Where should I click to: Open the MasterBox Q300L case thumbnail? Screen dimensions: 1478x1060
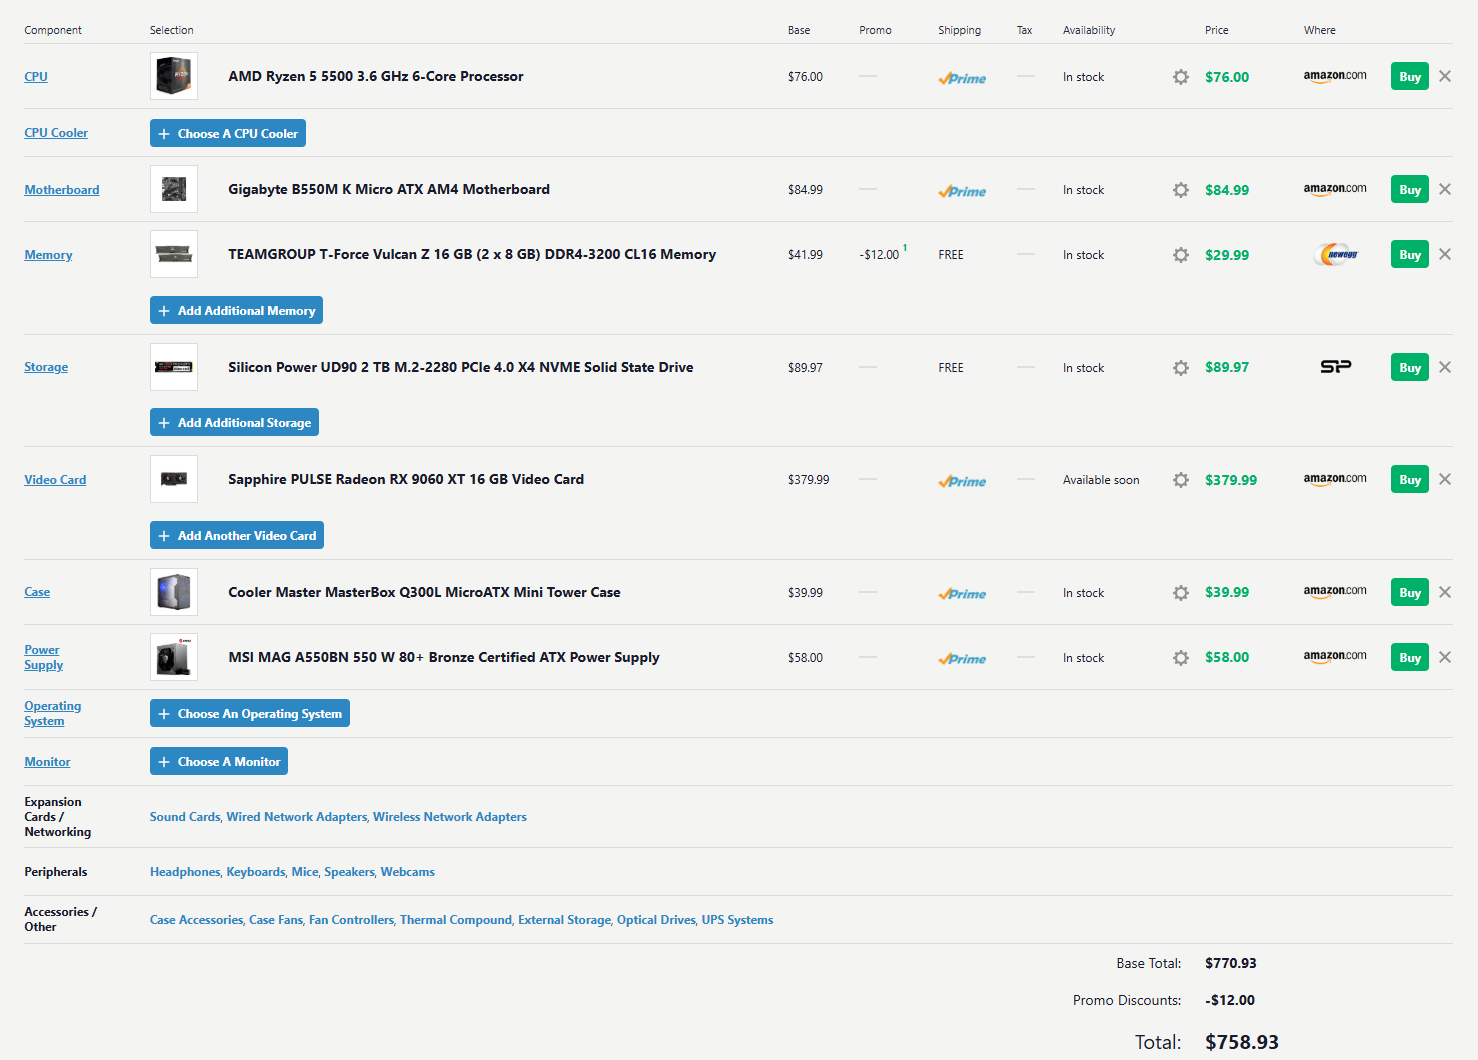pos(174,592)
